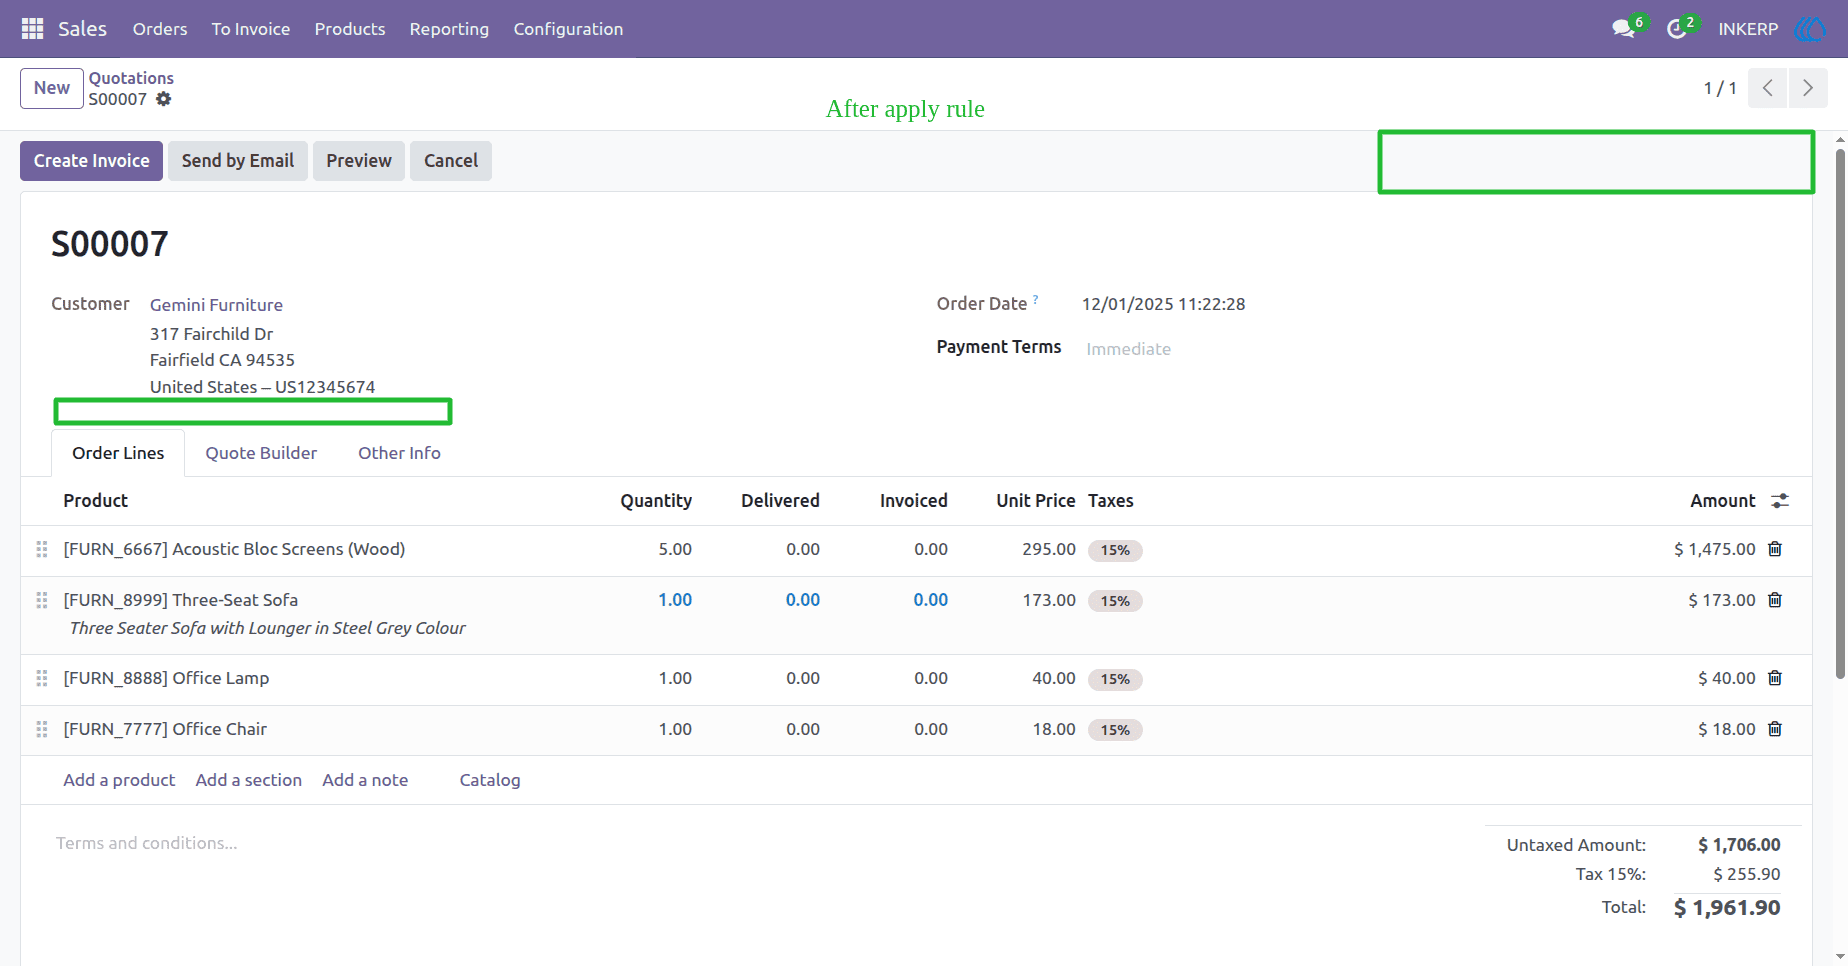Open the Products menu
Screen dimensions: 1848x966
point(350,29)
